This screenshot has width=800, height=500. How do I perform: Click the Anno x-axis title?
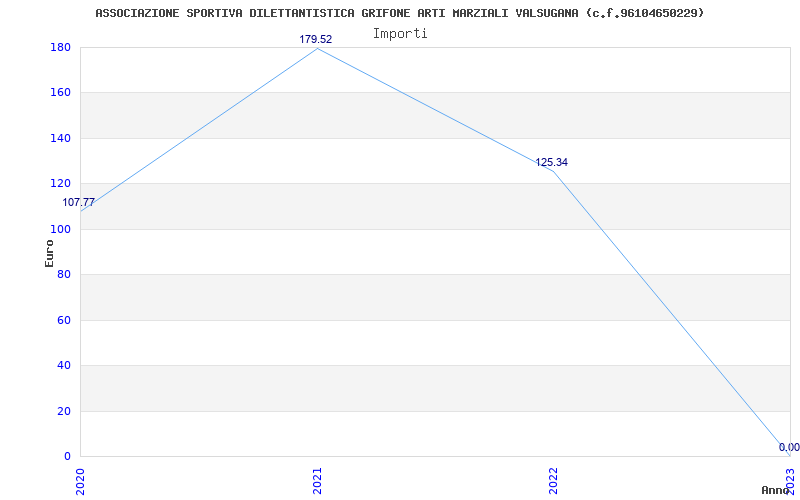coord(775,490)
